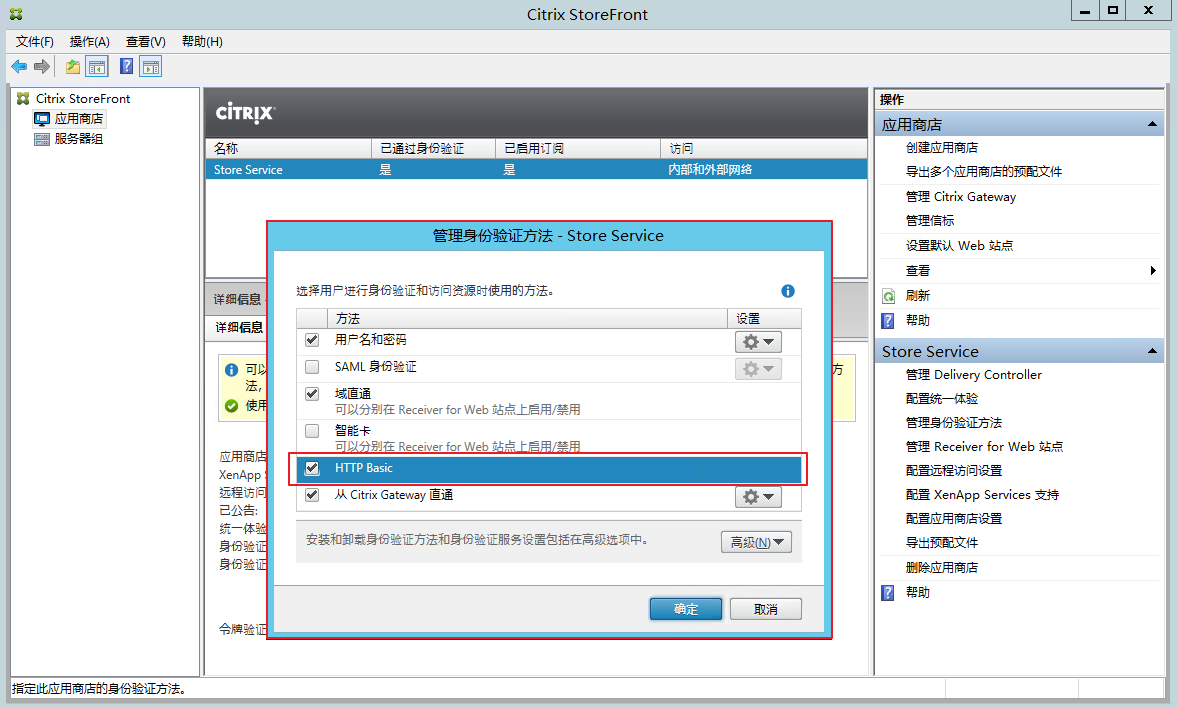The height and width of the screenshot is (707, 1177).
Task: Click the help question mark toolbar icon
Action: (126, 67)
